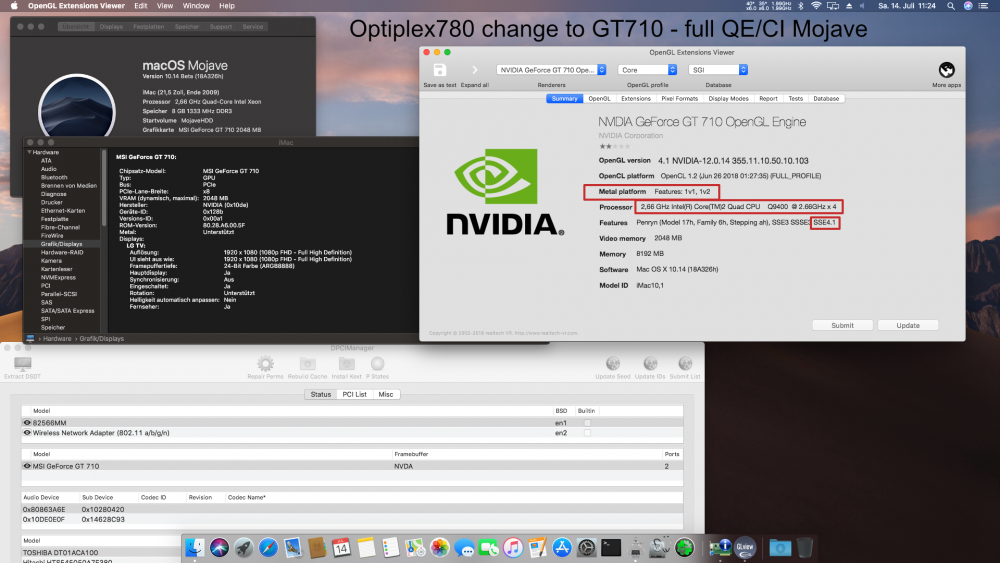The height and width of the screenshot is (563, 1000).
Task: Open Renderers dropdown NVIDIA GeForce GT 710
Action: pyautogui.click(x=551, y=69)
